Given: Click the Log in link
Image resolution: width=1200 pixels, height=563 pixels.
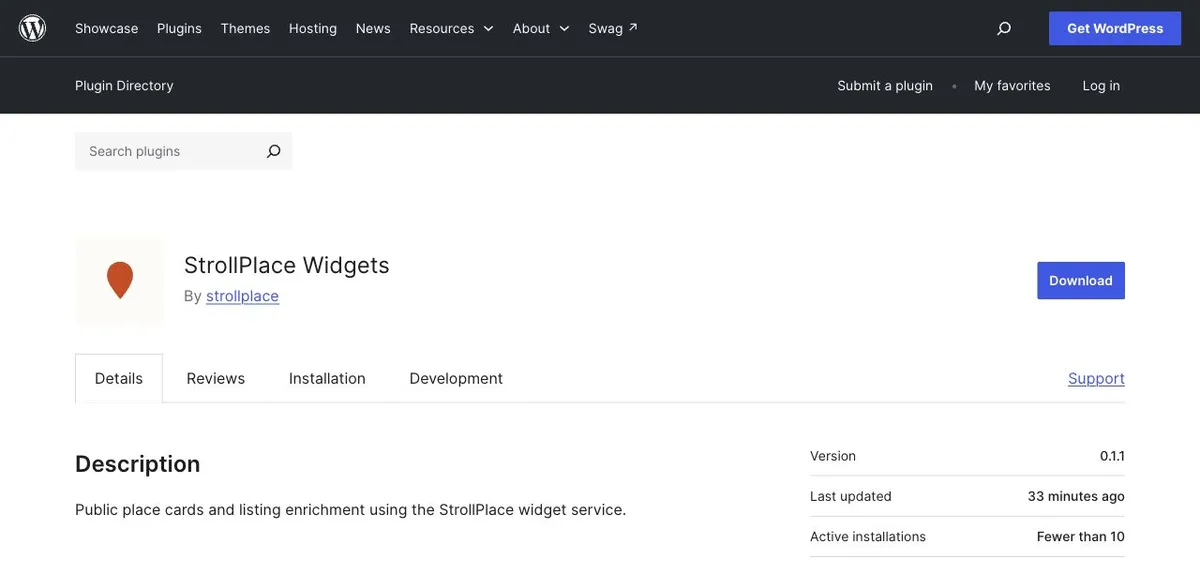Looking at the screenshot, I should [1101, 86].
